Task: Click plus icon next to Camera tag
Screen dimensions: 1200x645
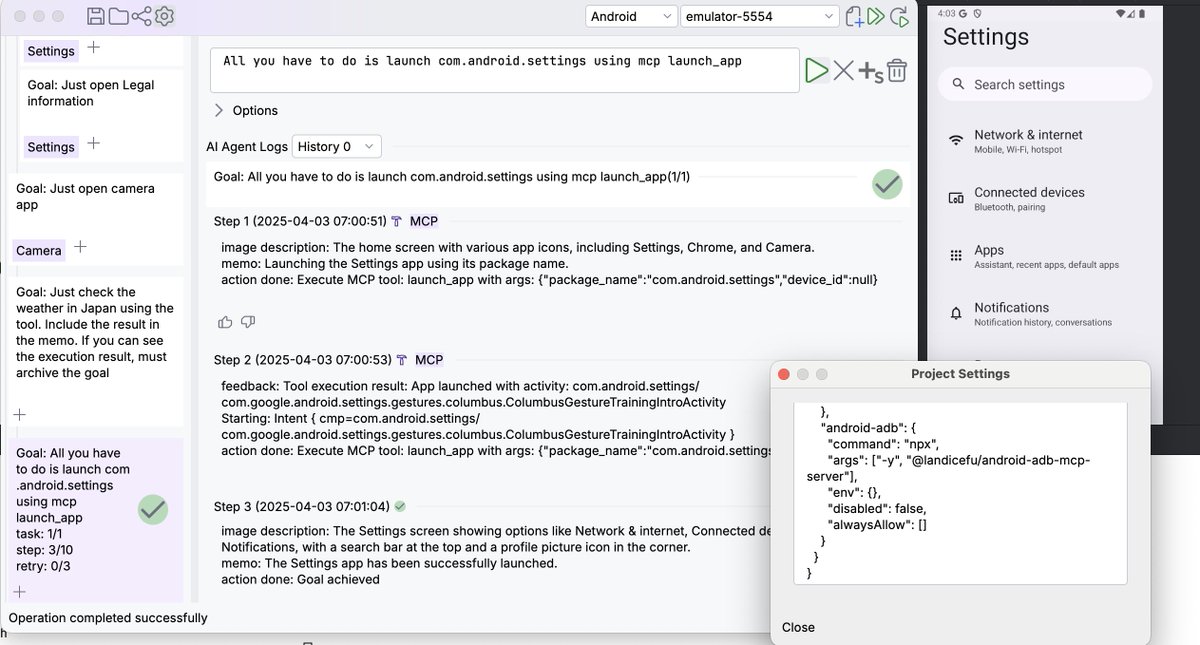Action: [x=81, y=246]
